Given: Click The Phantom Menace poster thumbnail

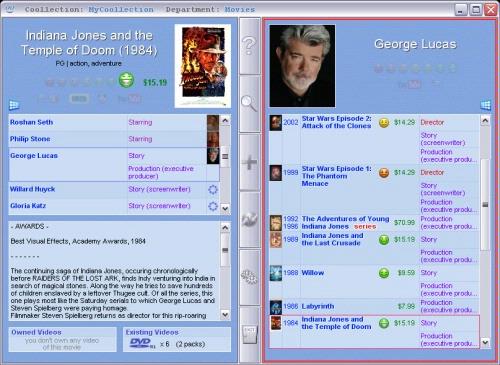Looking at the screenshot, I should point(276,173).
